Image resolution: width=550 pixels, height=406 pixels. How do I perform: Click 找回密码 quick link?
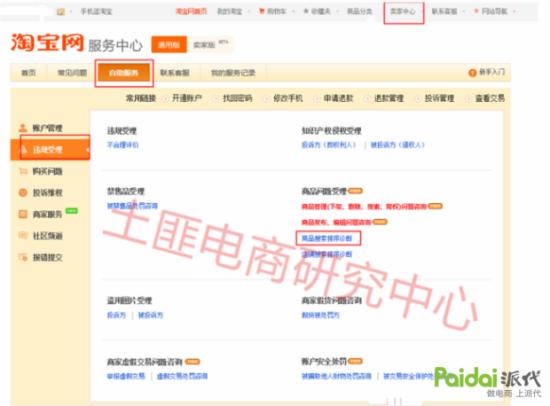pyautogui.click(x=237, y=98)
